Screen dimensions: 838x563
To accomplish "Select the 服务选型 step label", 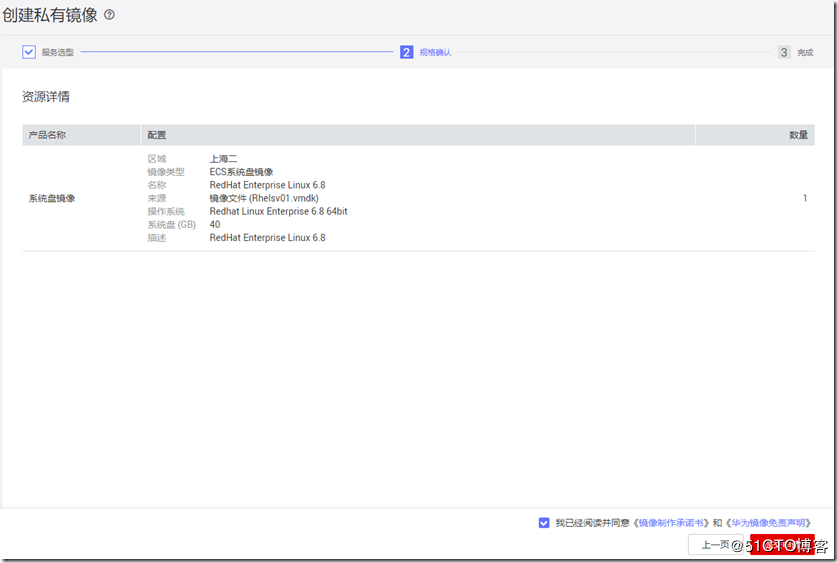I will [x=58, y=52].
